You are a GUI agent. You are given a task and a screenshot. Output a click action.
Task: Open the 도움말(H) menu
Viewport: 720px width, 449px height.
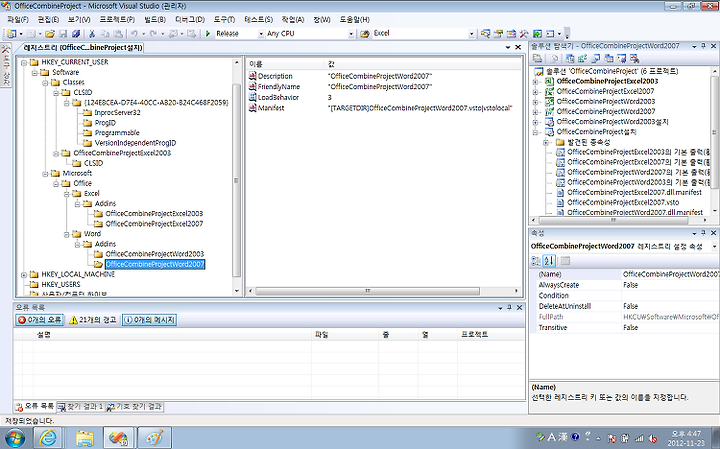(x=354, y=20)
